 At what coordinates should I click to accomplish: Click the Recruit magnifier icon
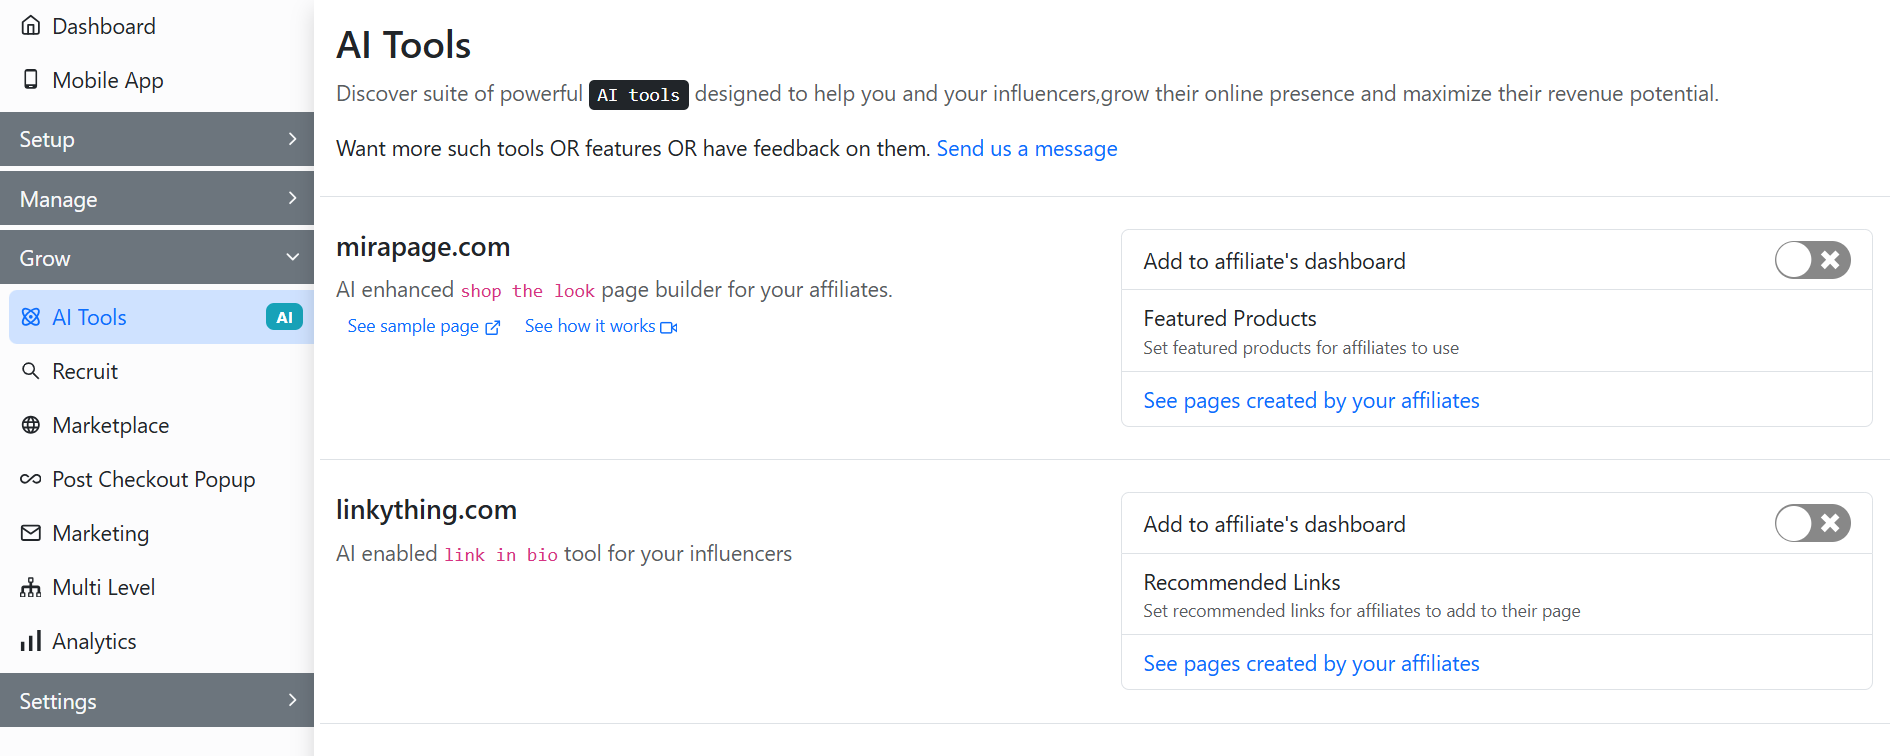pyautogui.click(x=31, y=371)
